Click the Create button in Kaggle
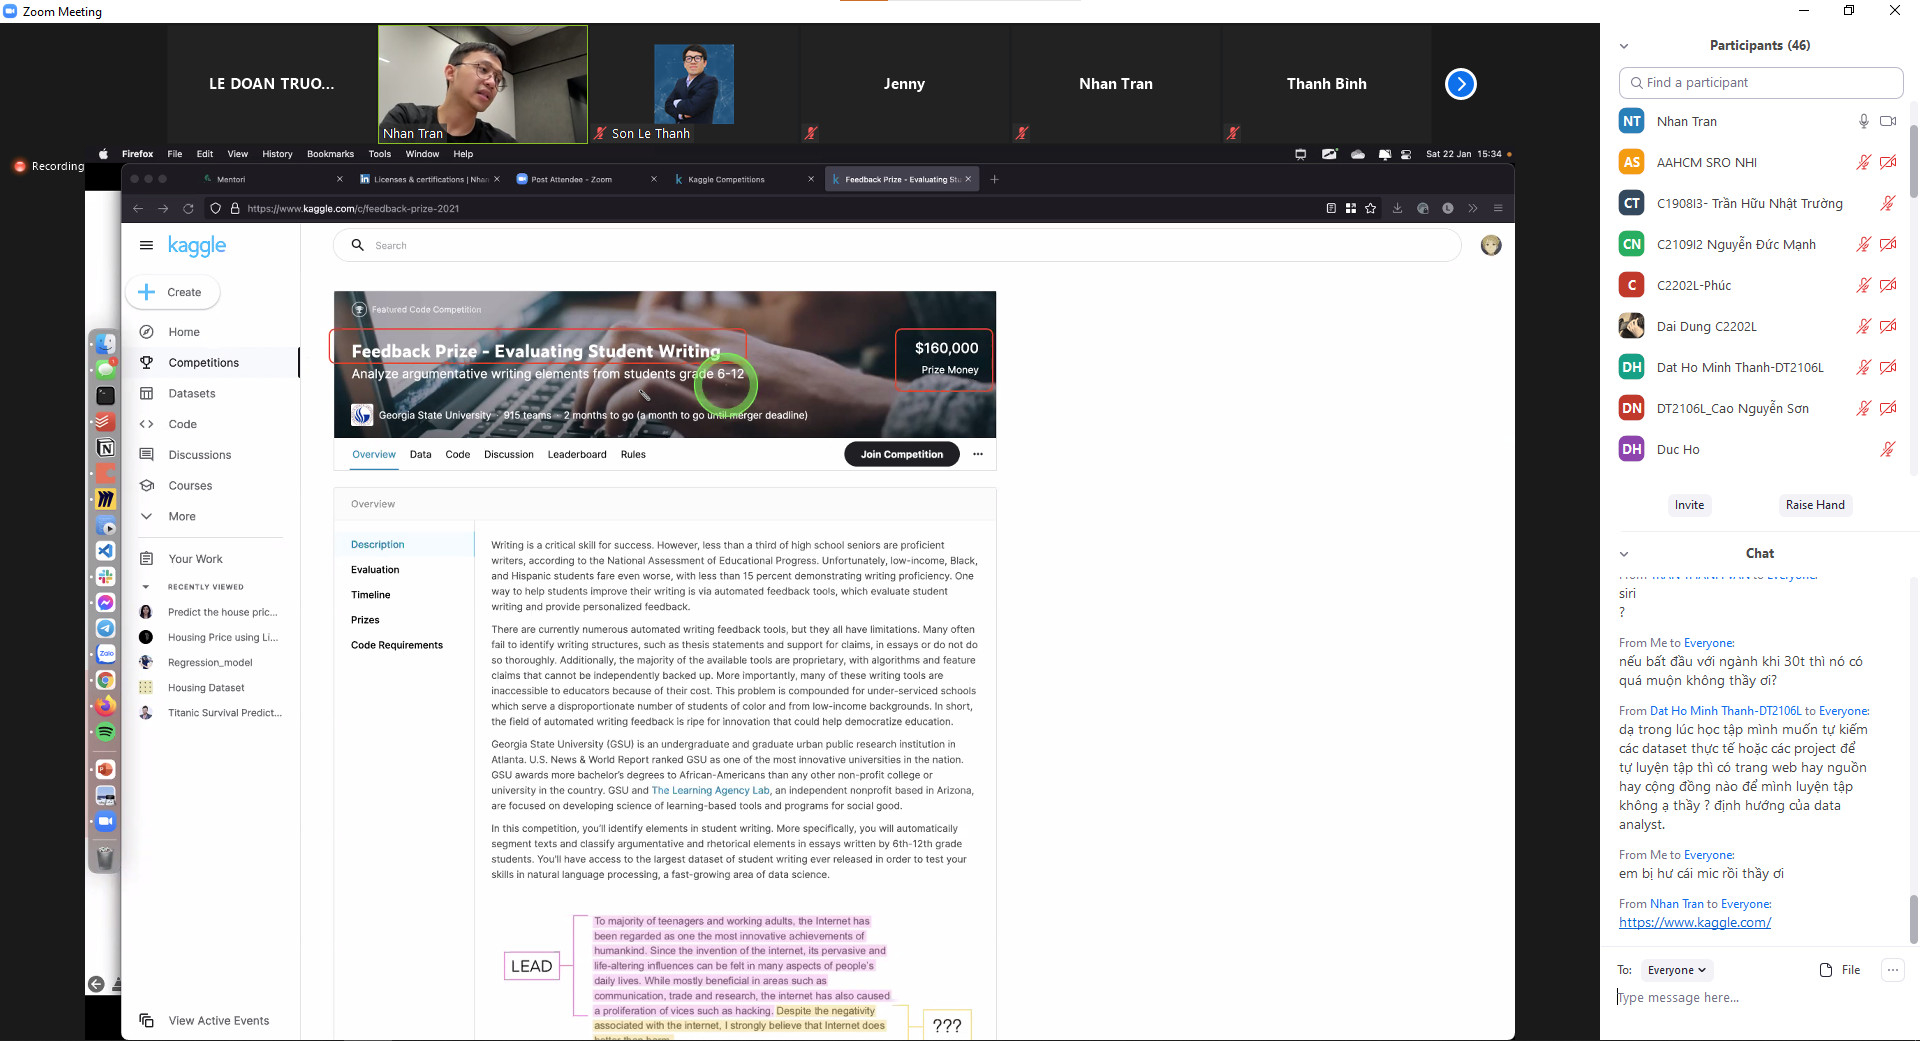Viewport: 1920px width, 1041px height. pos(172,292)
